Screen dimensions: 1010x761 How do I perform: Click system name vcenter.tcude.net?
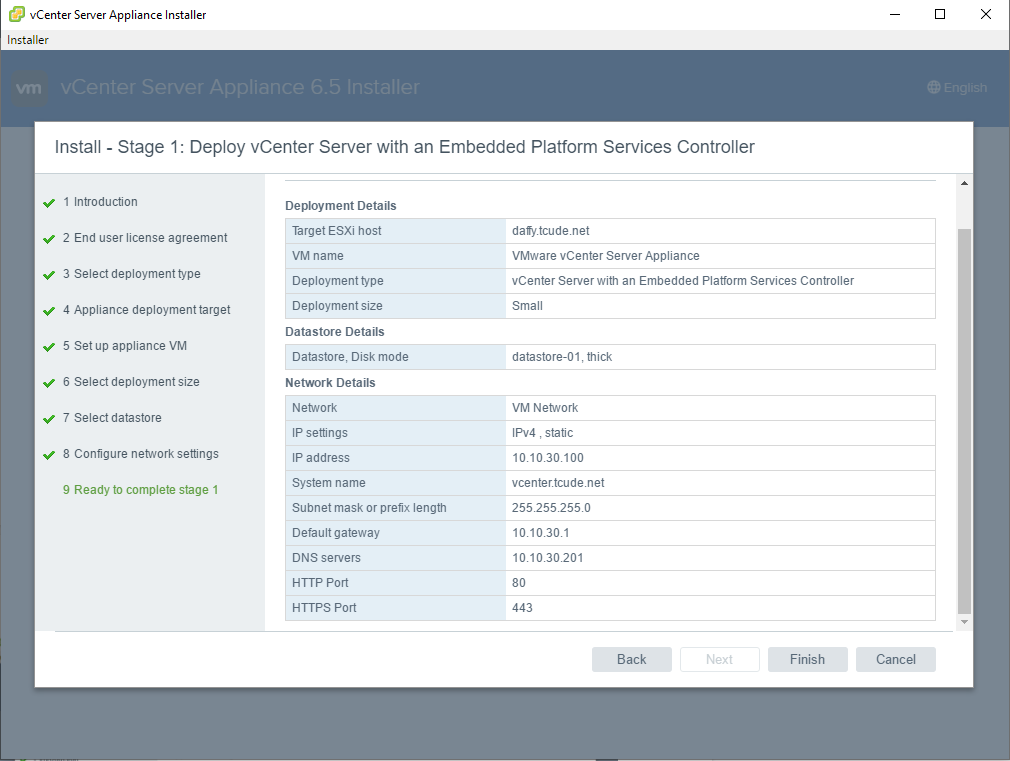558,483
